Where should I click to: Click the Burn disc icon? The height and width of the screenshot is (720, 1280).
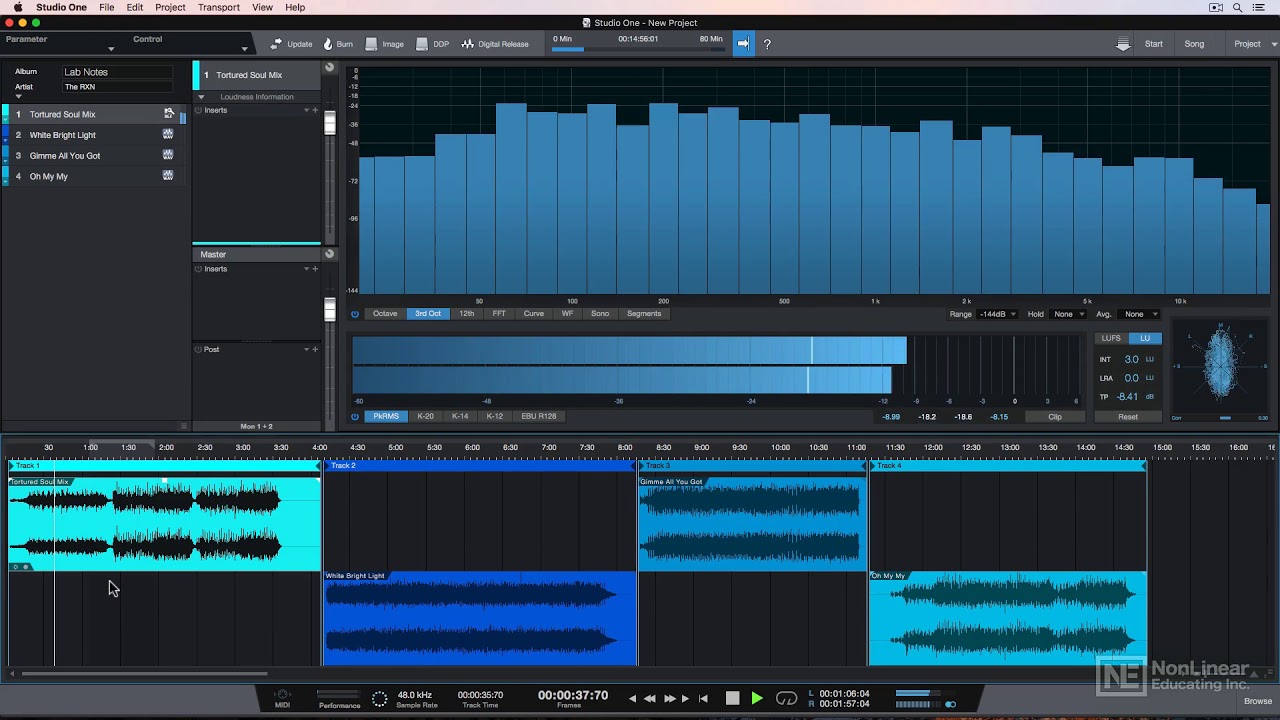tap(328, 44)
